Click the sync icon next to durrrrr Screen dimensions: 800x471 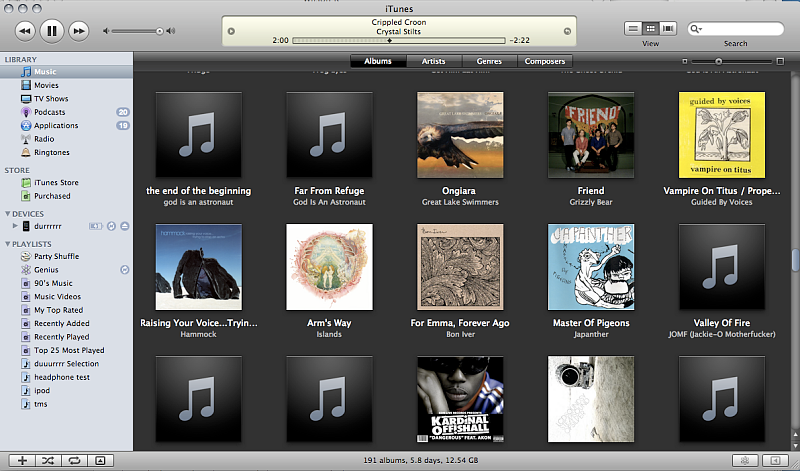pos(111,226)
